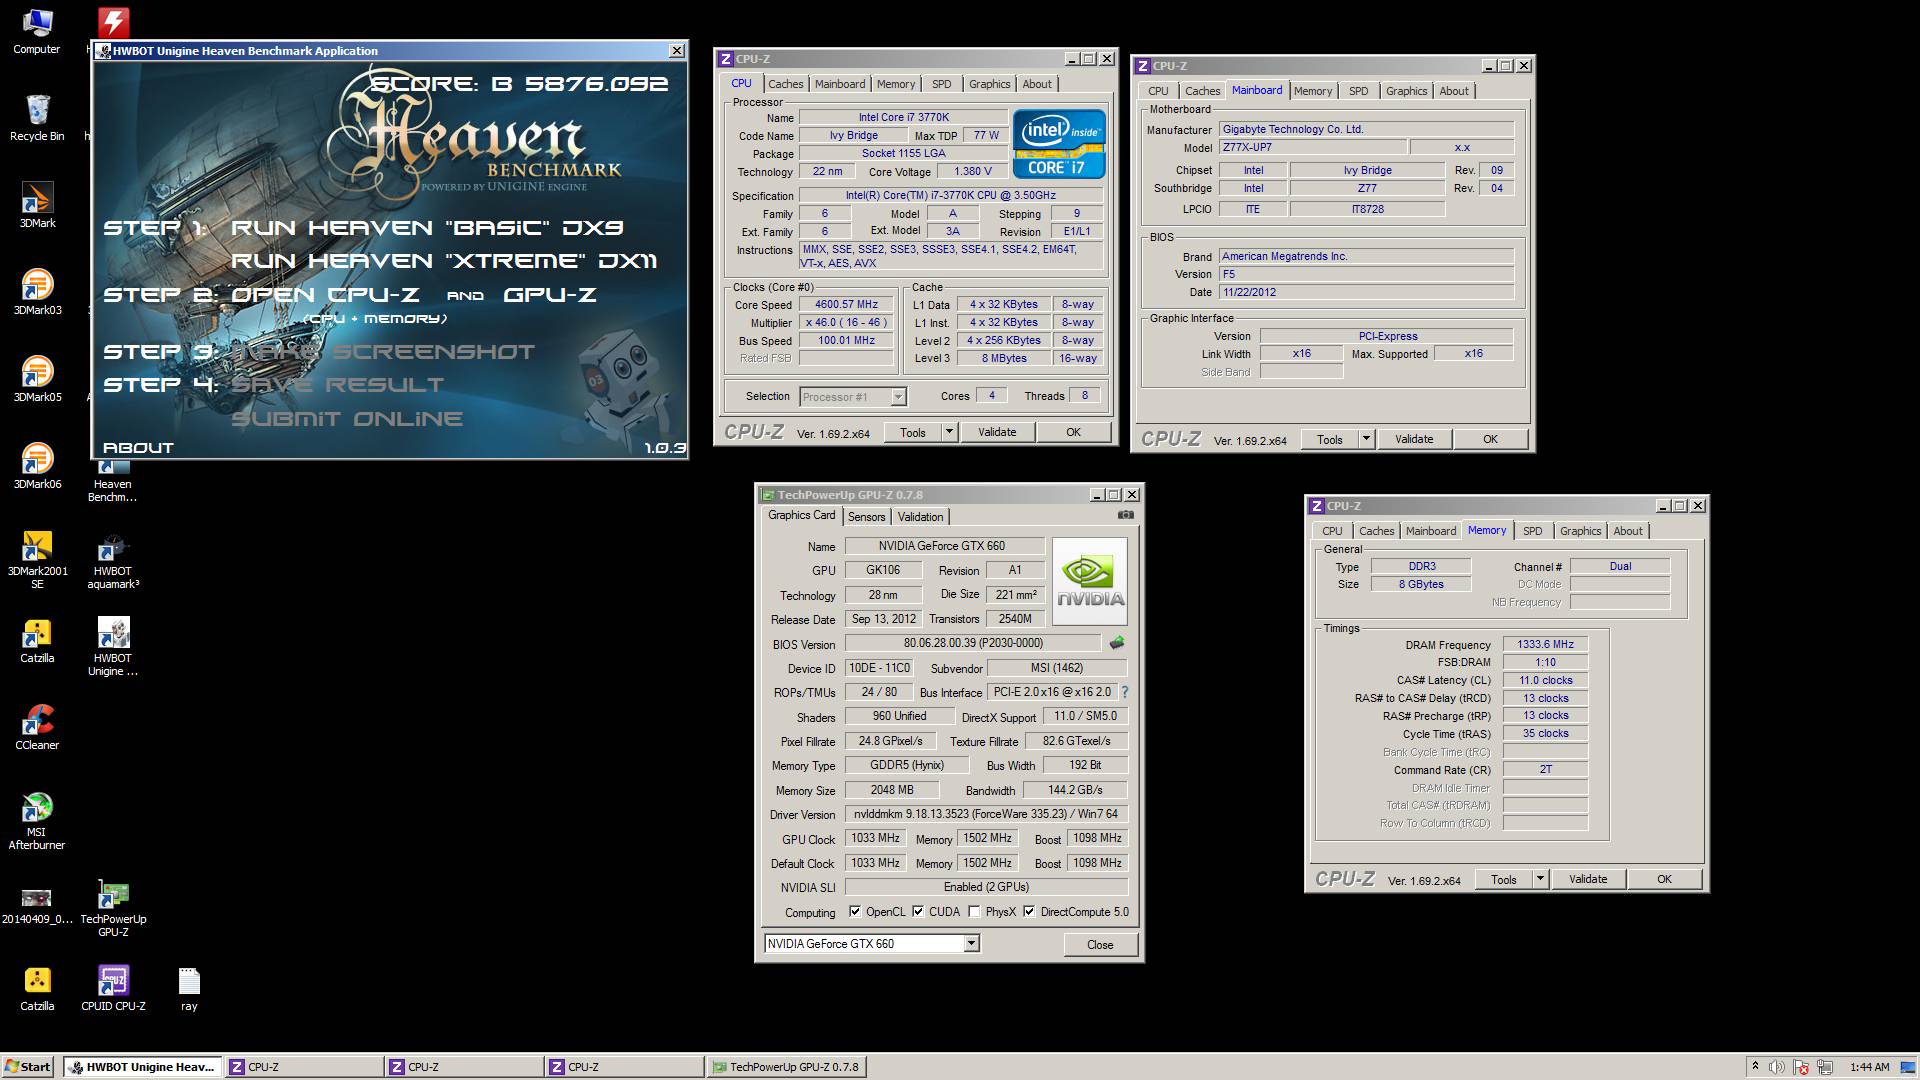1920x1080 pixels.
Task: Launch the 3DMark06 desktop shortcut
Action: (37, 466)
